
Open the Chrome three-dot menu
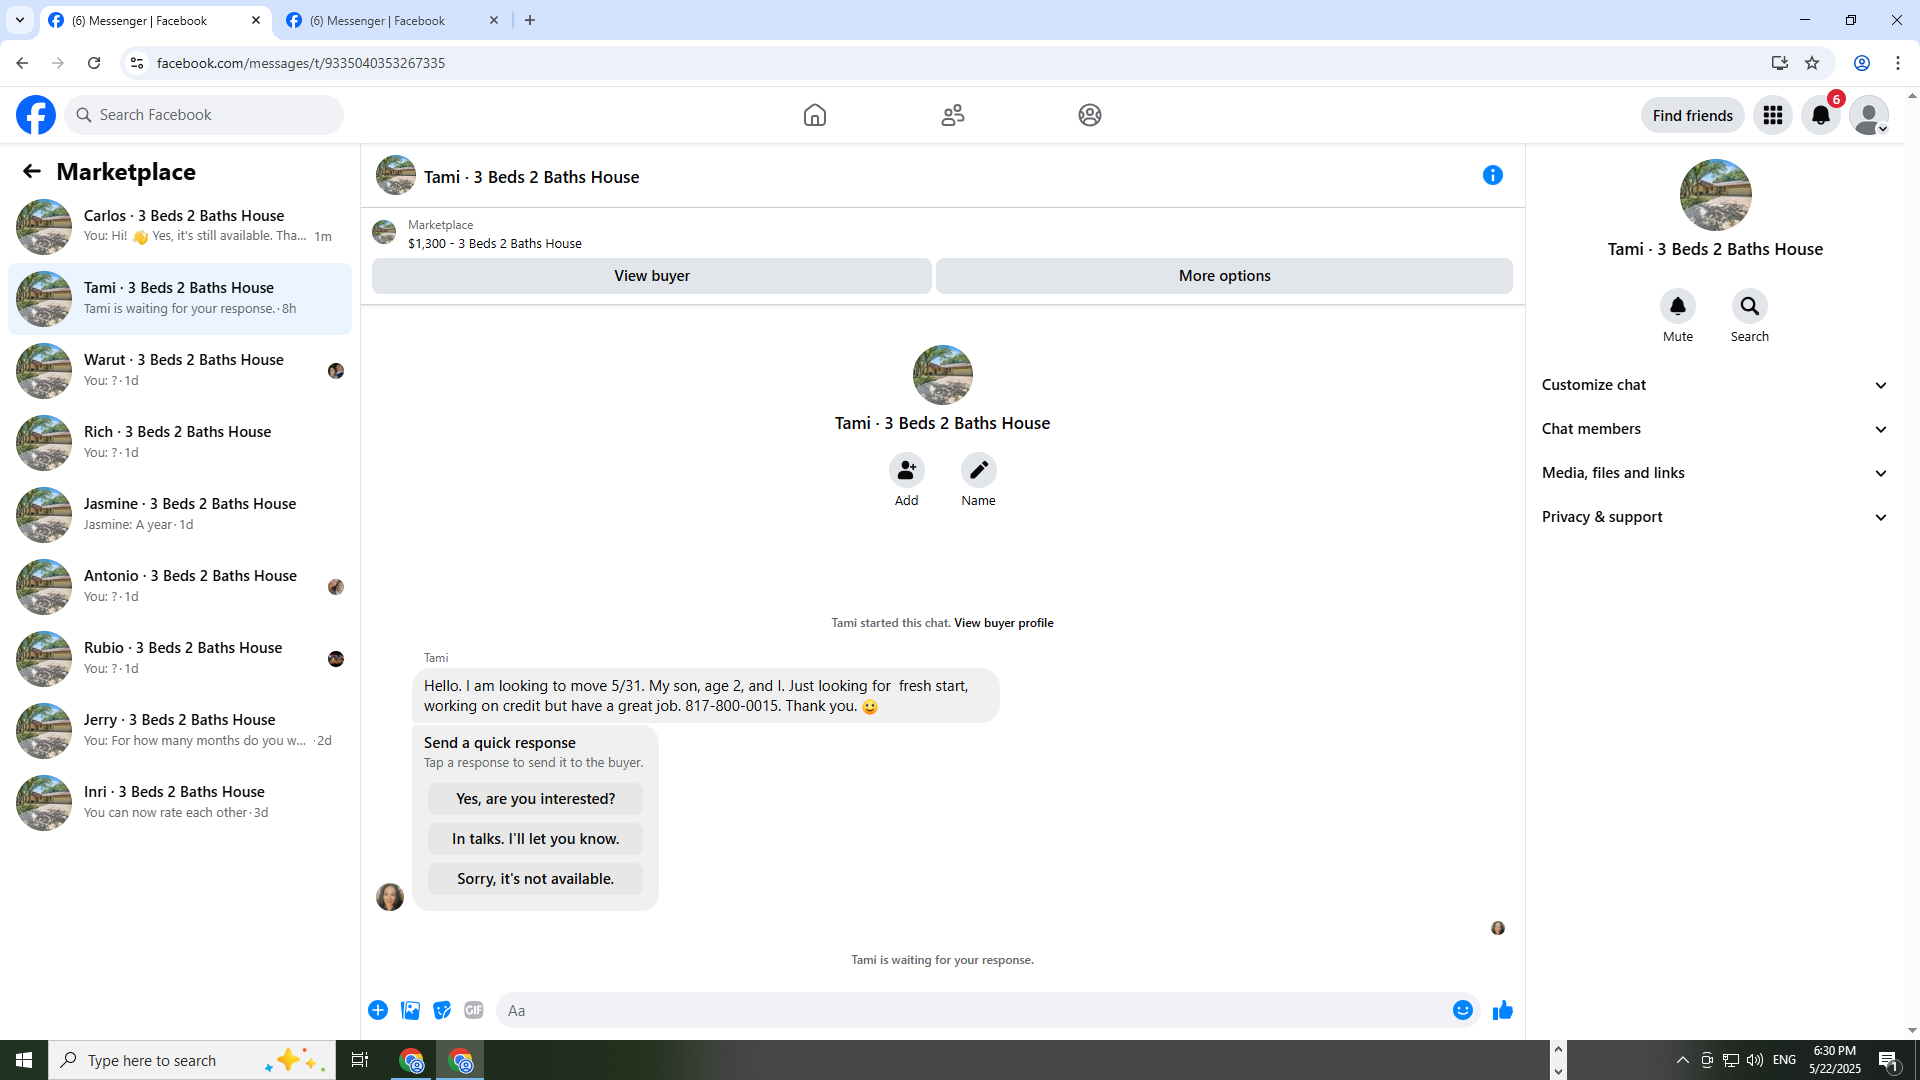(1898, 63)
